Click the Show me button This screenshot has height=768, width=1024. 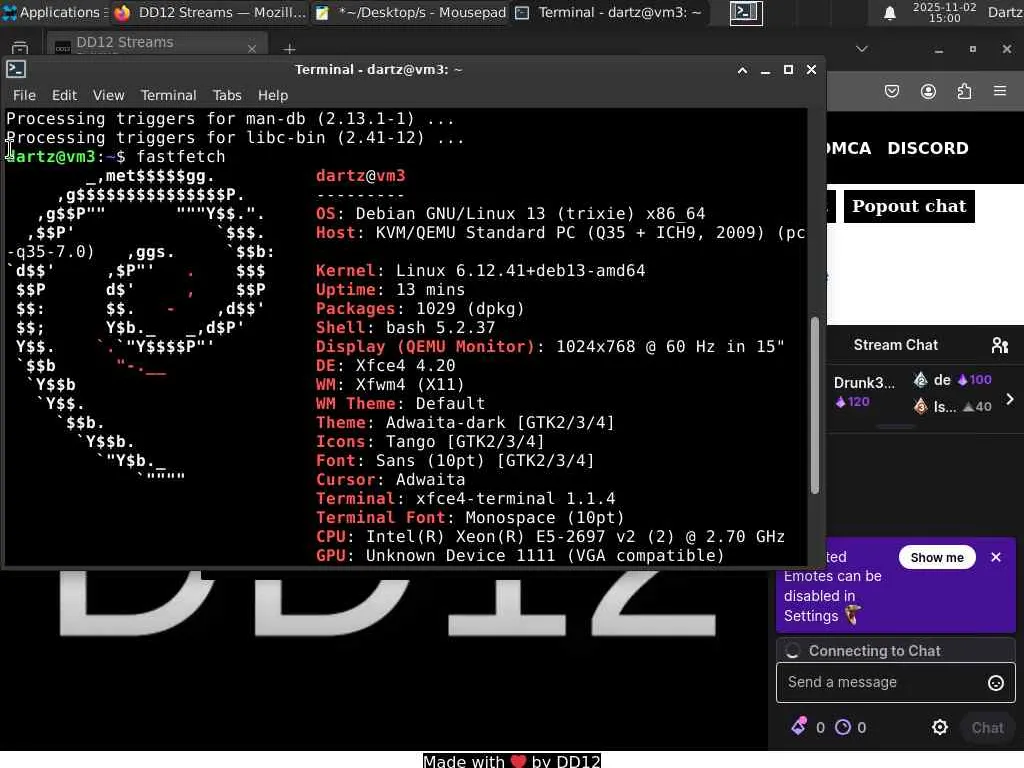936,557
